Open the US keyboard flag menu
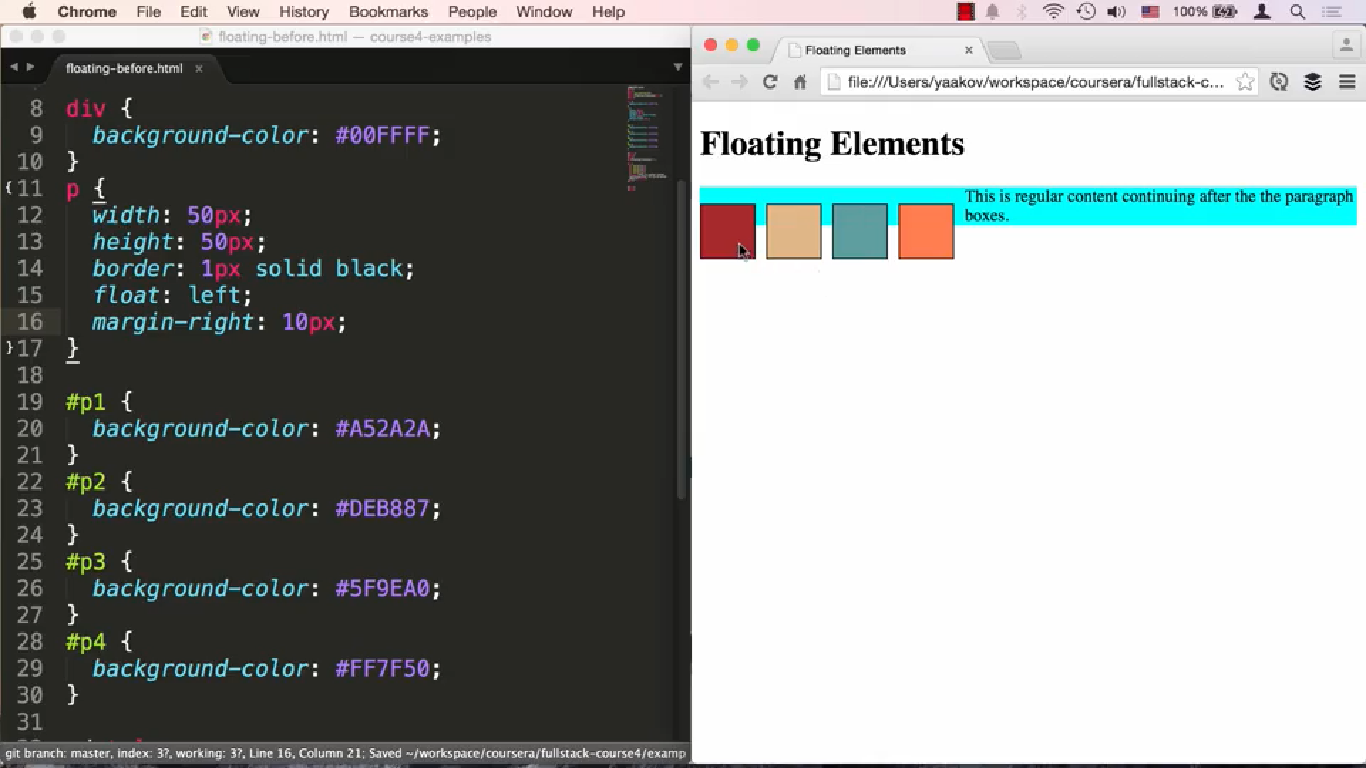This screenshot has height=768, width=1366. [x=1151, y=12]
